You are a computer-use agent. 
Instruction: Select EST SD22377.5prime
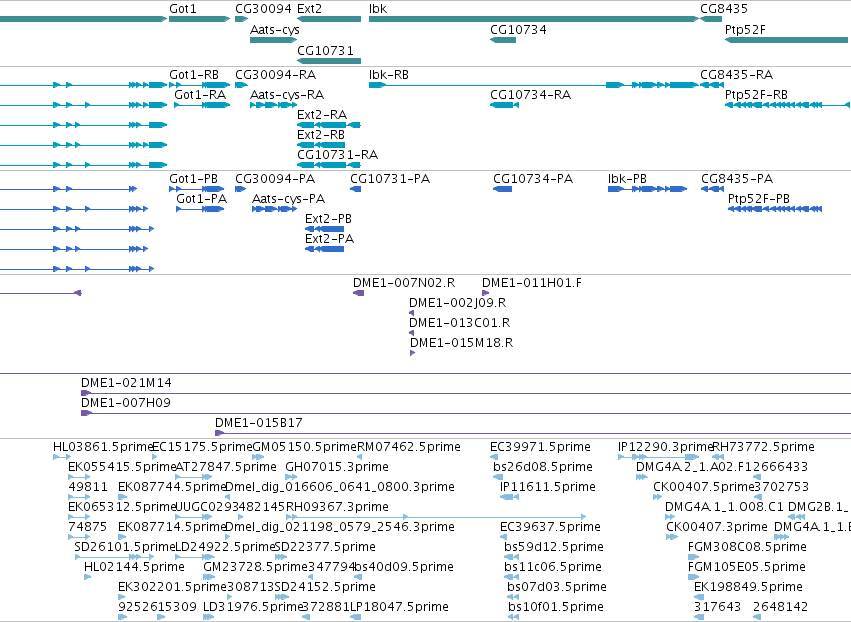pyautogui.click(x=325, y=547)
